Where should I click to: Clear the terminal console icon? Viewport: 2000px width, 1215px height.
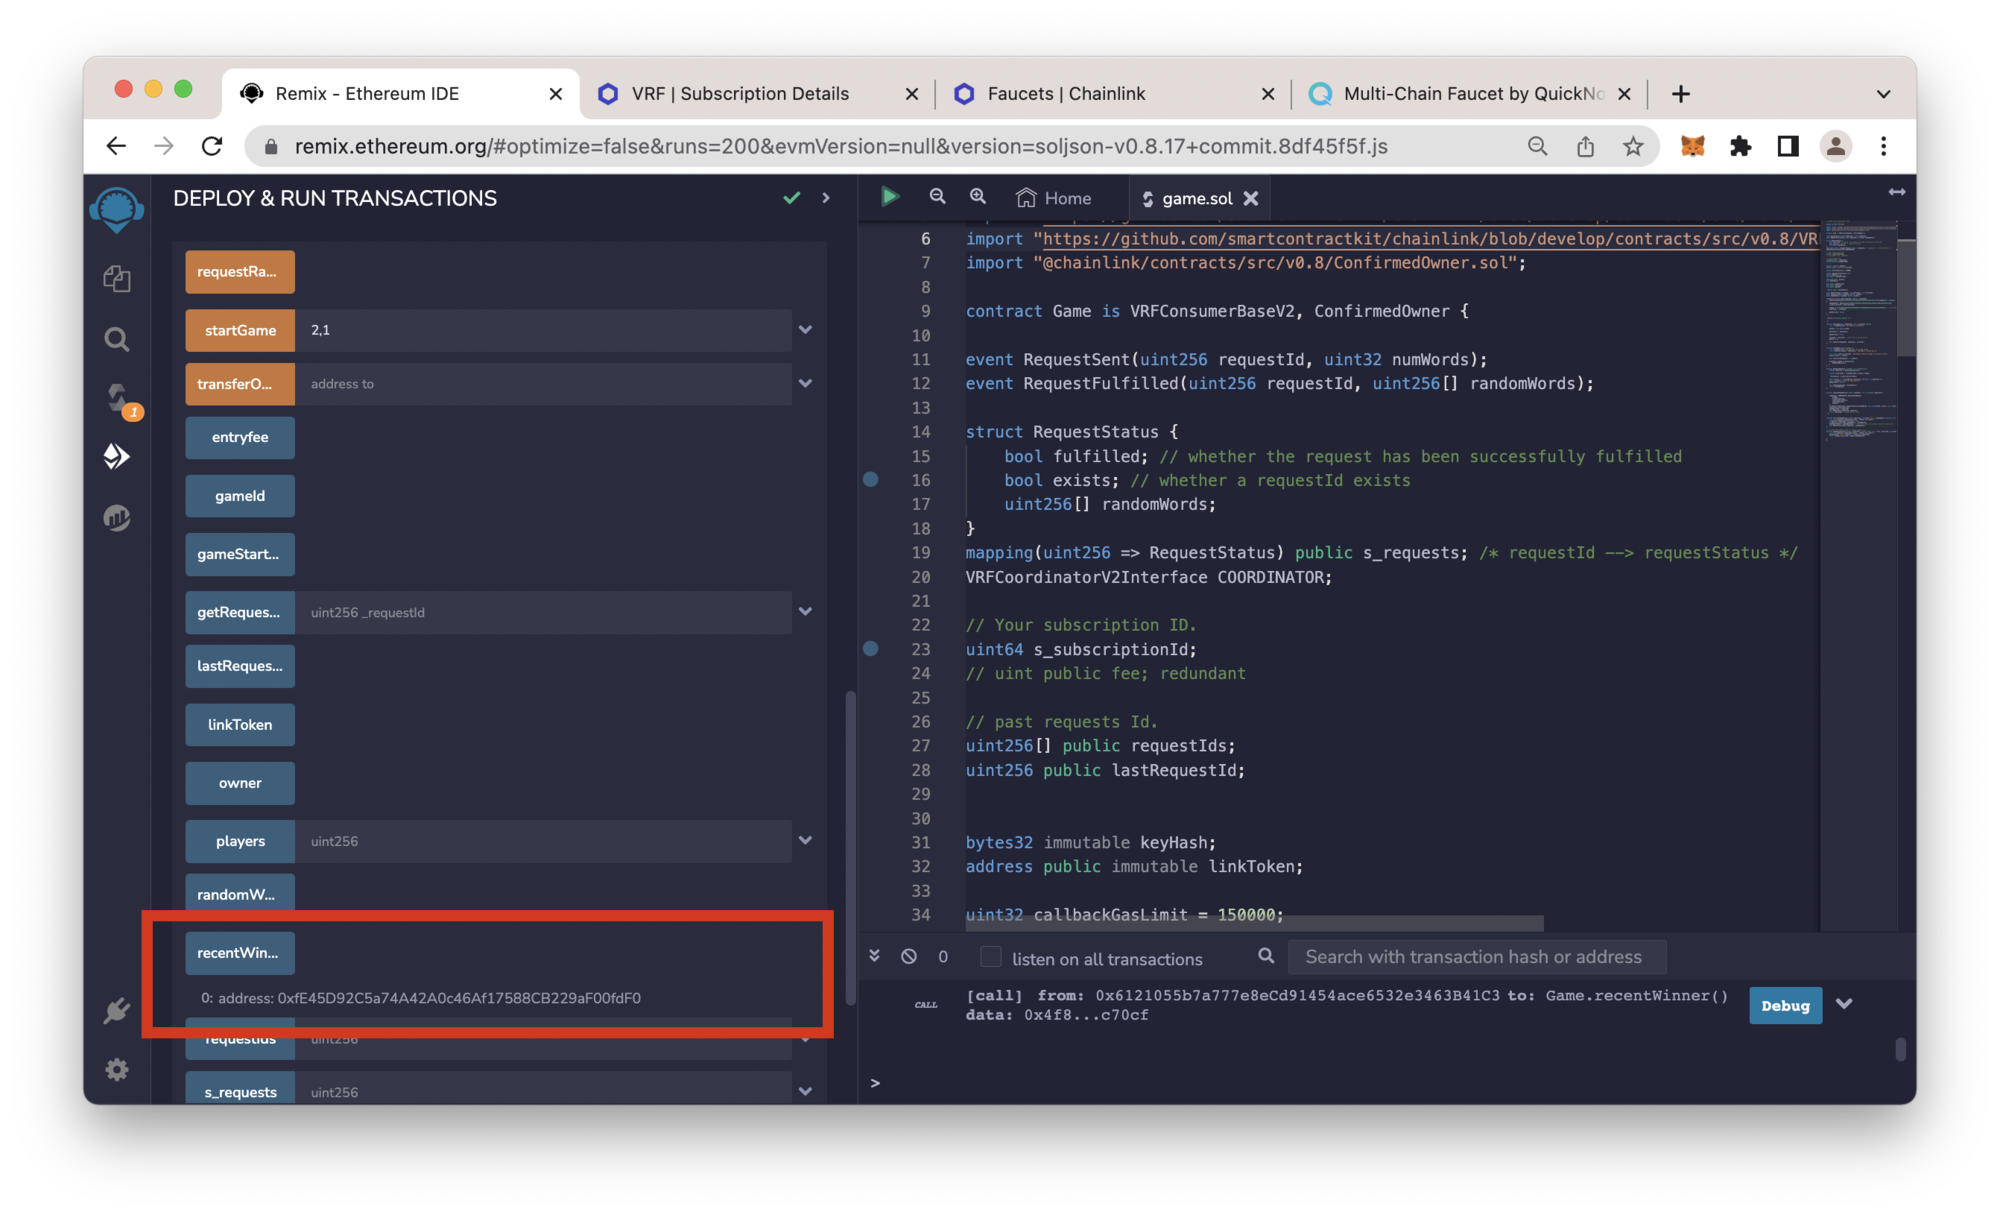click(x=909, y=956)
